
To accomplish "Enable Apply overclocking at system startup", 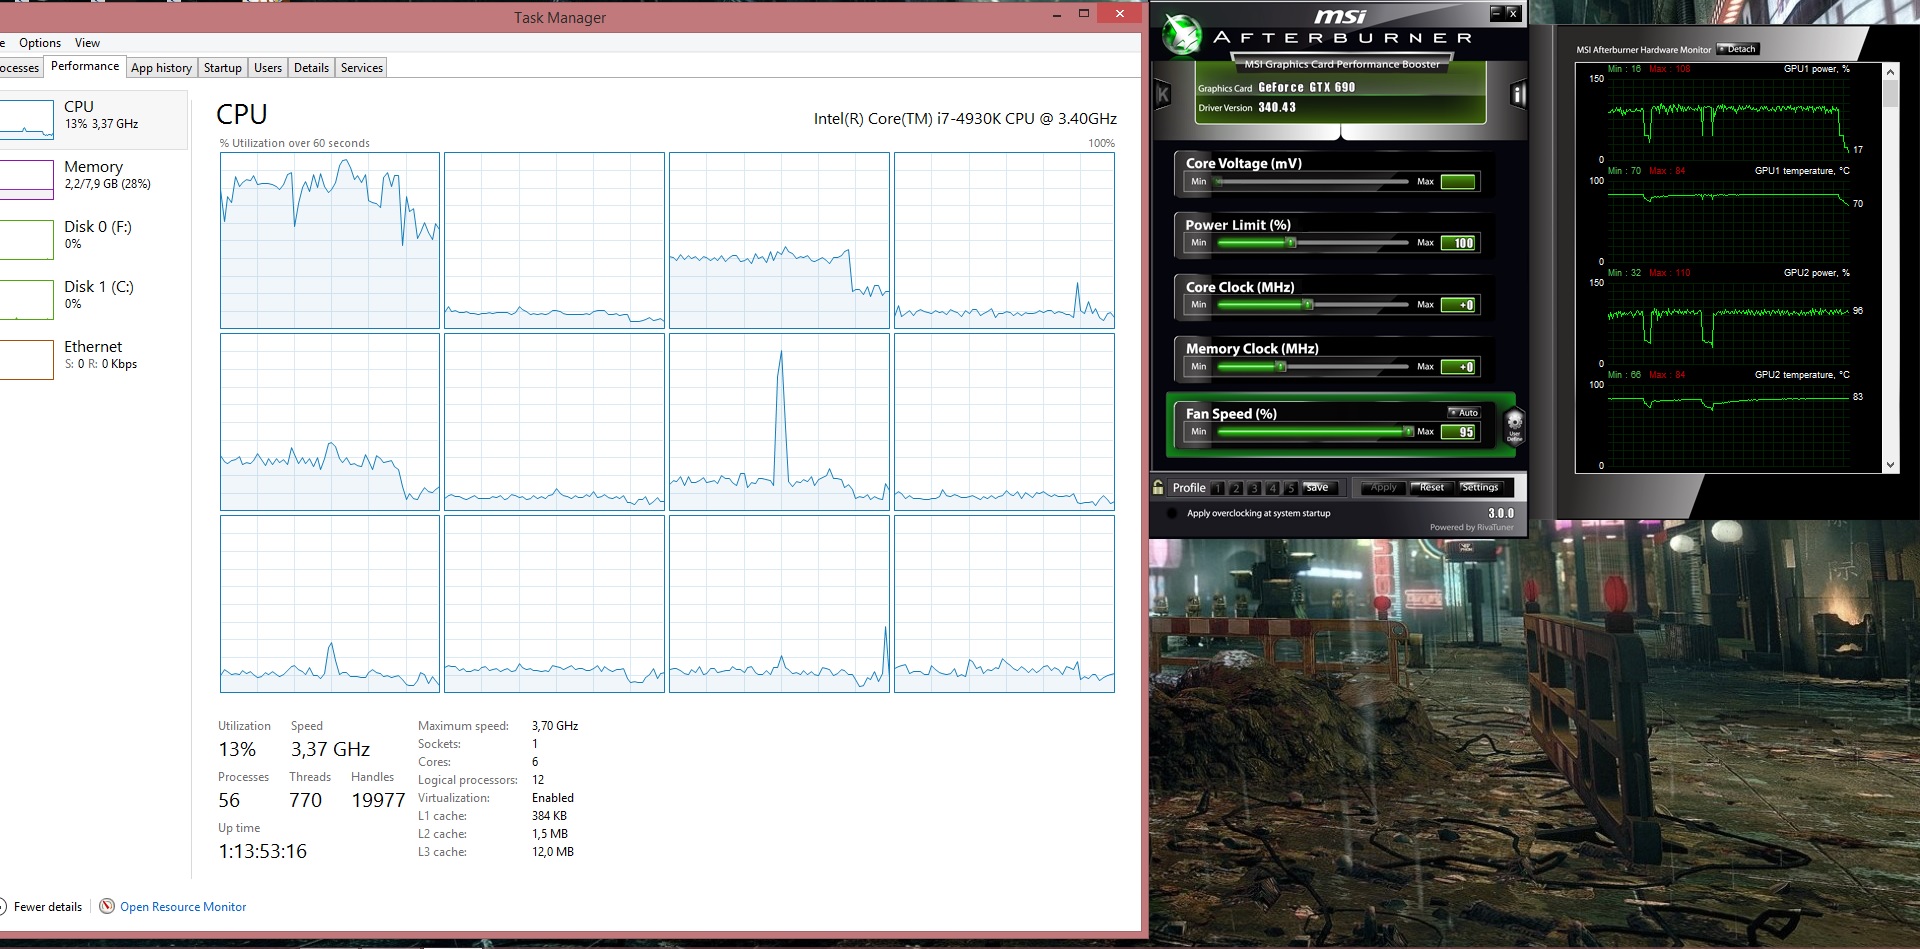I will coord(1172,514).
